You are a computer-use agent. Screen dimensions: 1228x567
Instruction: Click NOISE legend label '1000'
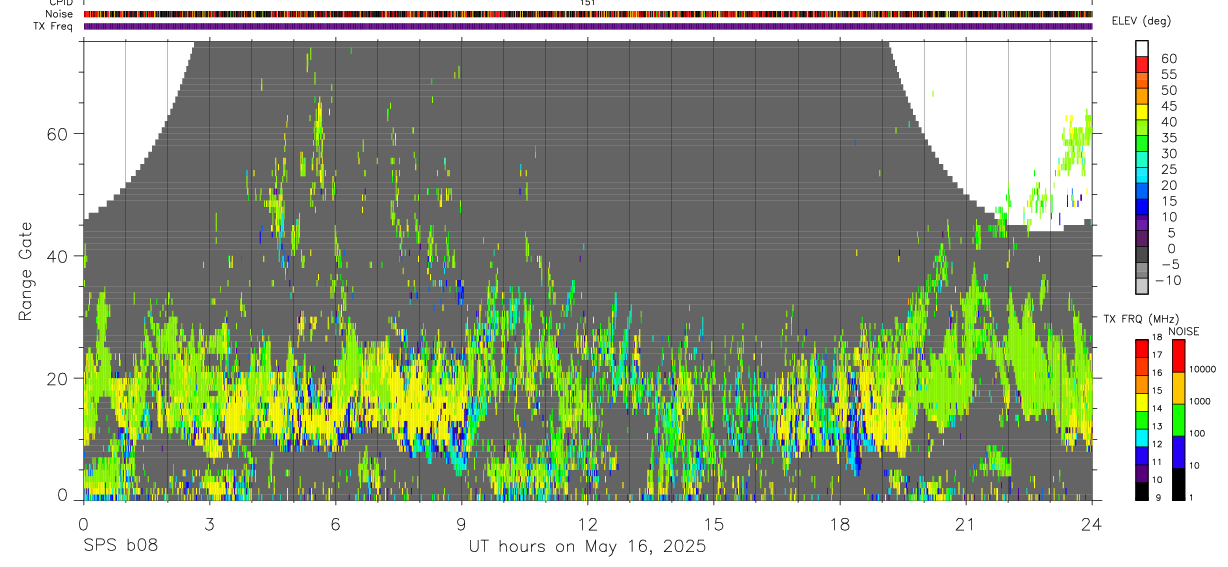1199,401
